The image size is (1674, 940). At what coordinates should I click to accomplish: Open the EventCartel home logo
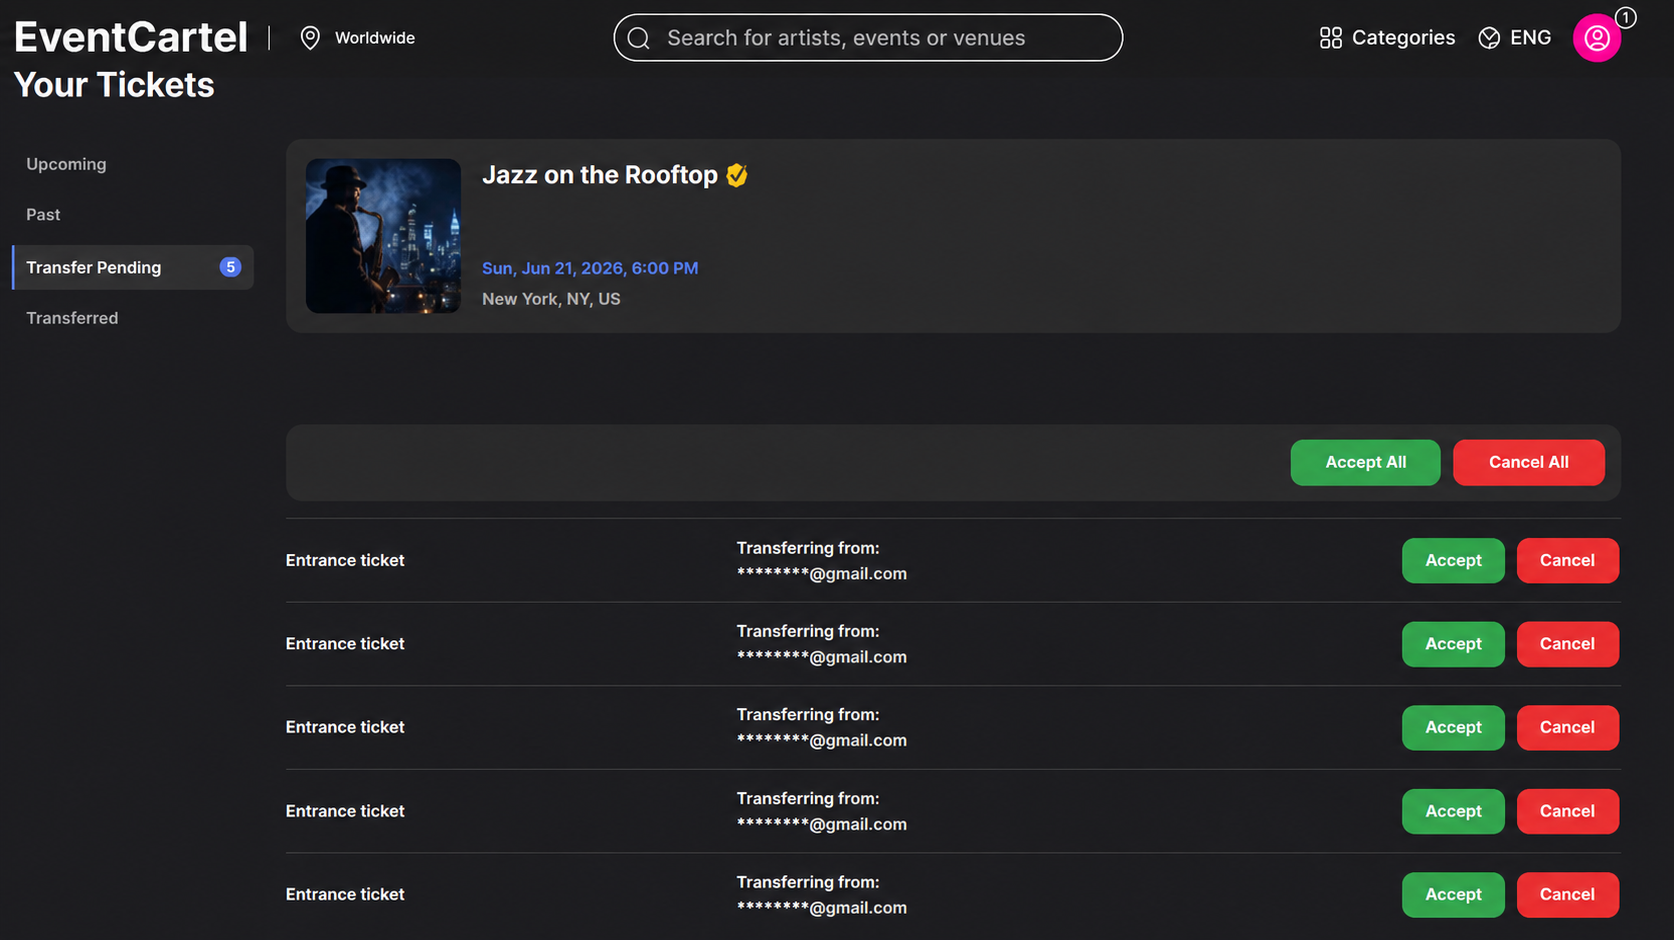[x=131, y=37]
